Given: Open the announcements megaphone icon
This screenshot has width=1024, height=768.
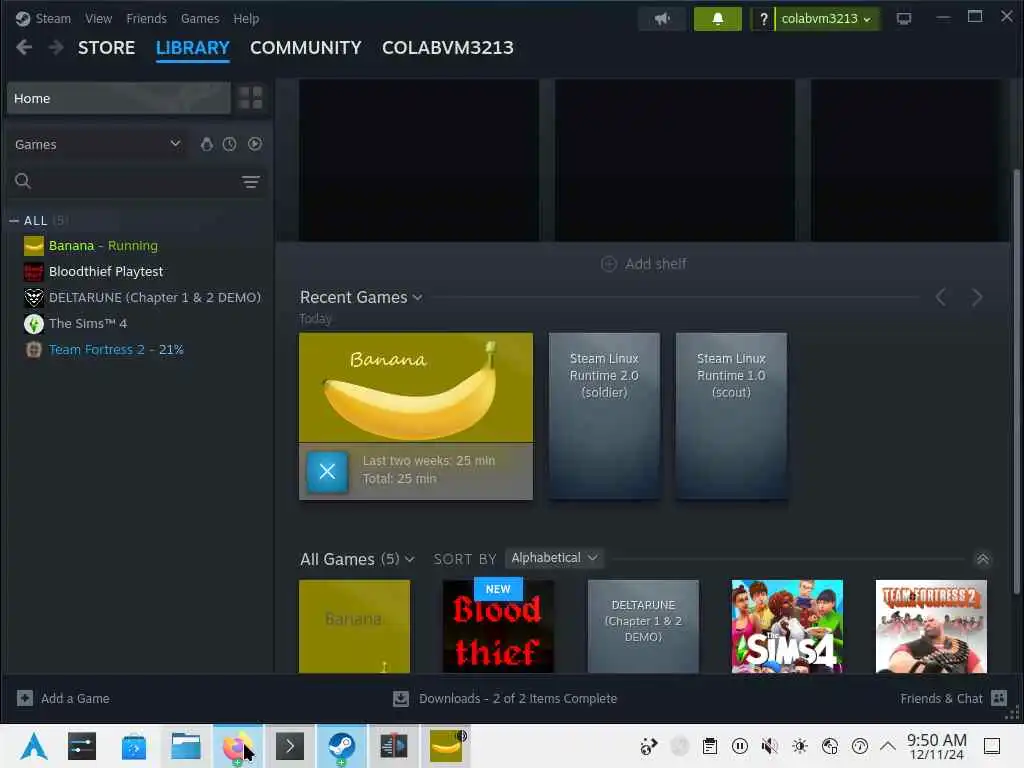Looking at the screenshot, I should click(662, 19).
